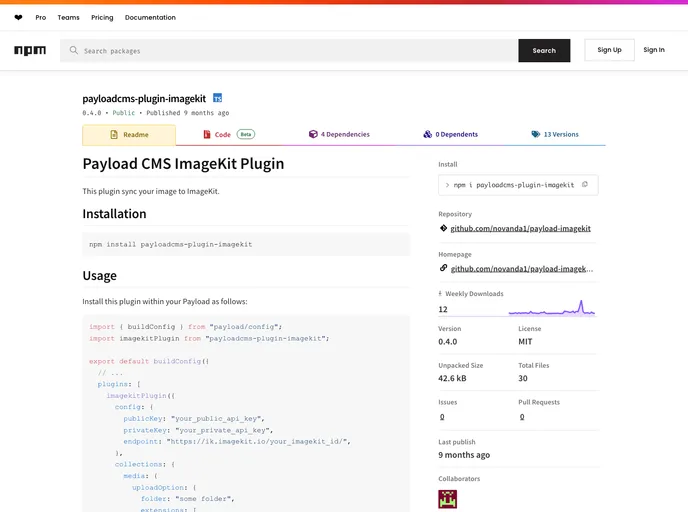Open the Pro menu item
Viewport: 688px width, 512px height.
pyautogui.click(x=41, y=18)
